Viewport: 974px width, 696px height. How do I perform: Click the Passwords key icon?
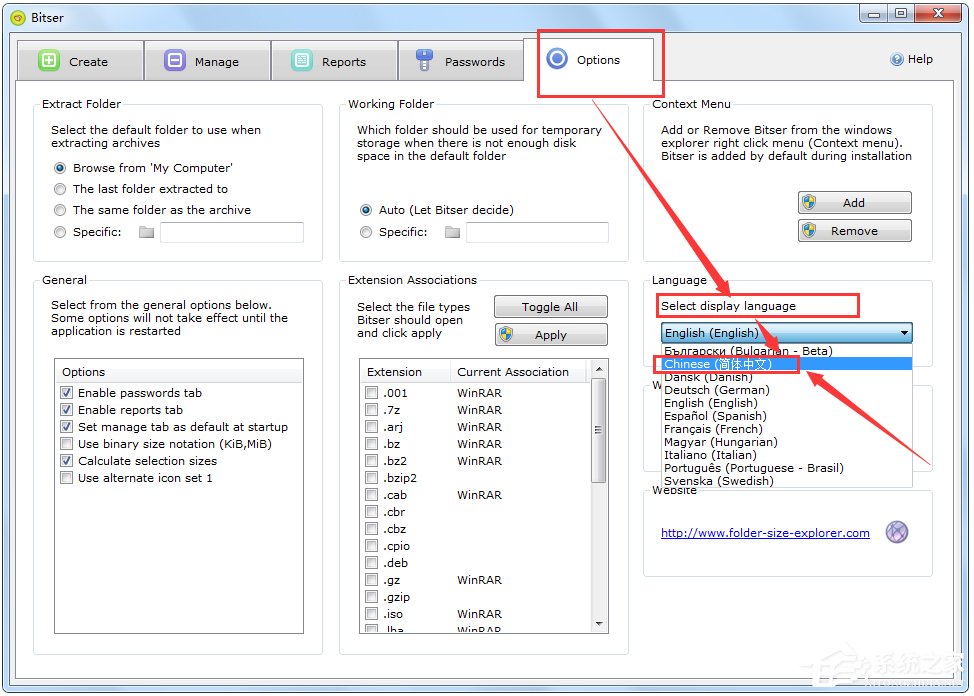[424, 60]
